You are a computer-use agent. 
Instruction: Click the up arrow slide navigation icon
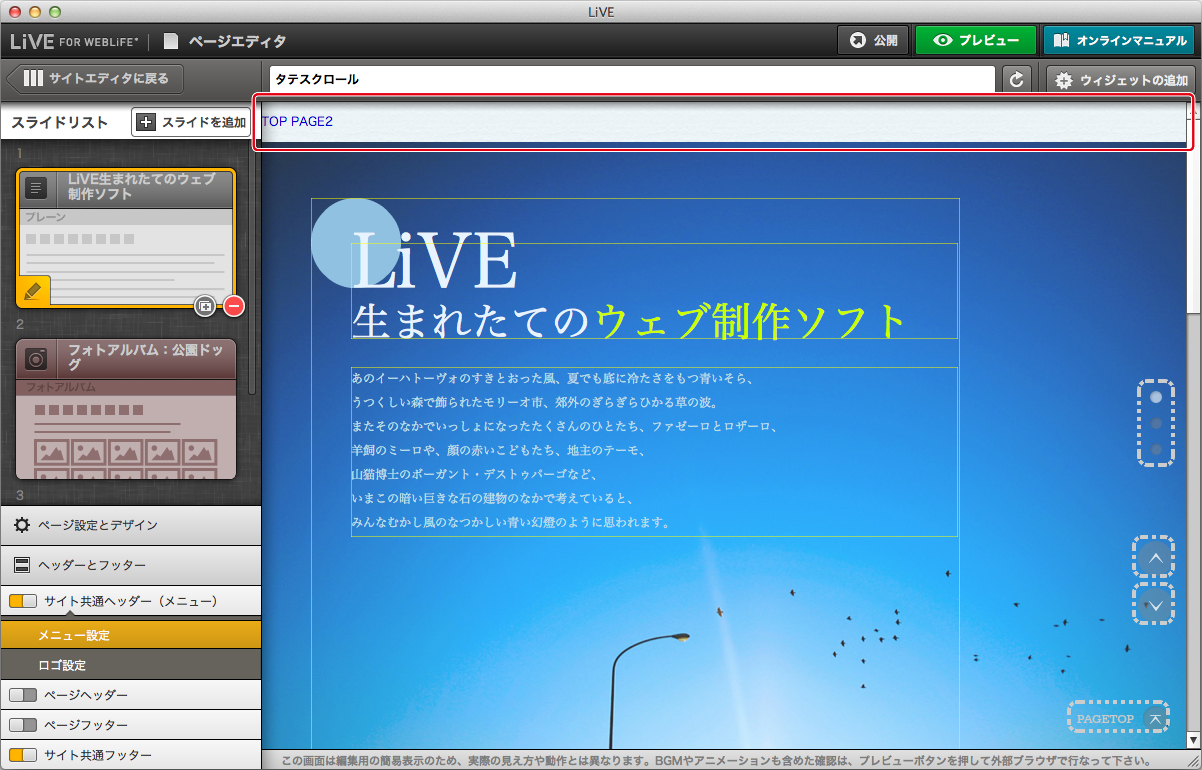(x=1156, y=557)
